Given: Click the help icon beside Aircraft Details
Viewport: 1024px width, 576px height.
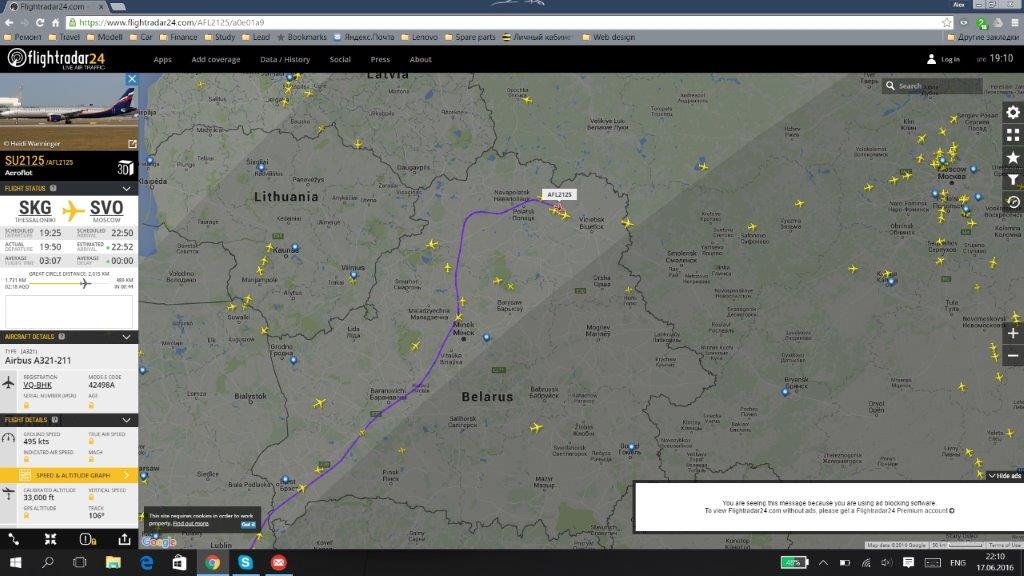Looking at the screenshot, I should pos(61,336).
